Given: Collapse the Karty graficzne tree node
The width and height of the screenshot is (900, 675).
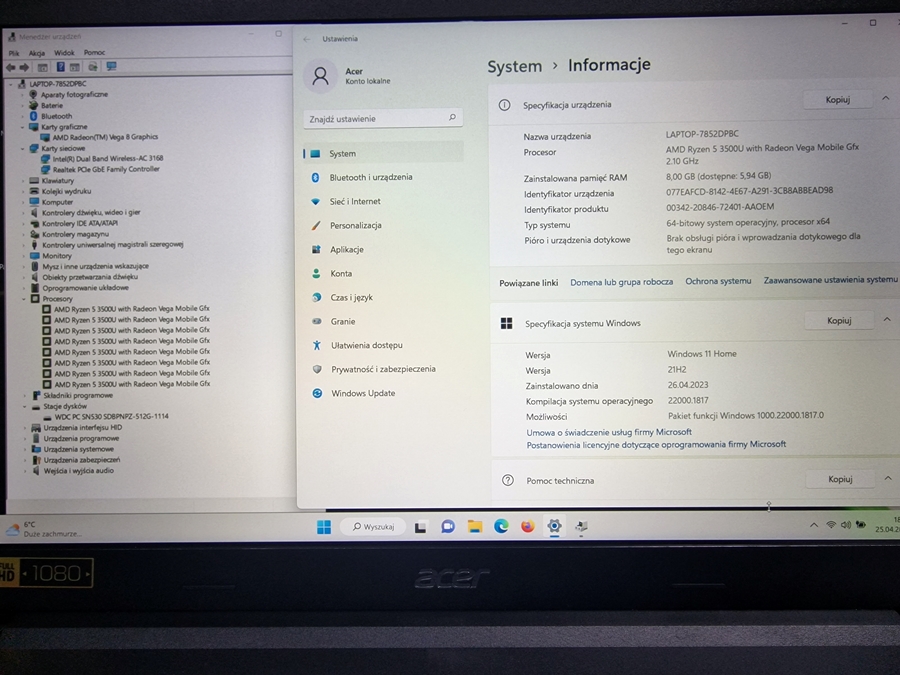Looking at the screenshot, I should [x=23, y=127].
